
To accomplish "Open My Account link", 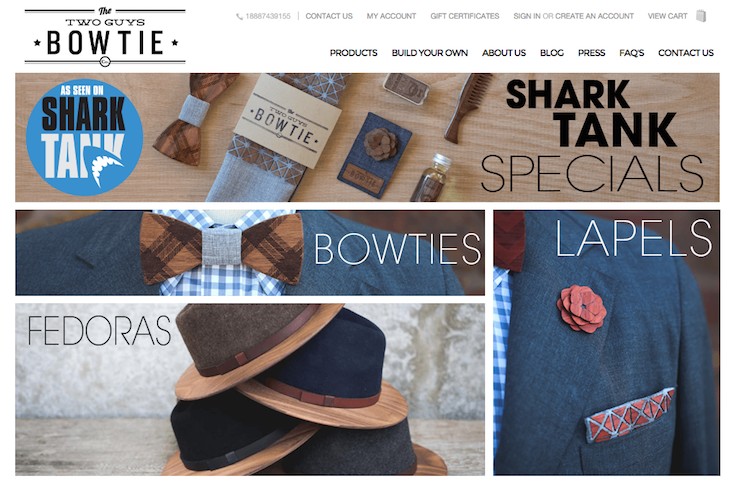I will (391, 16).
